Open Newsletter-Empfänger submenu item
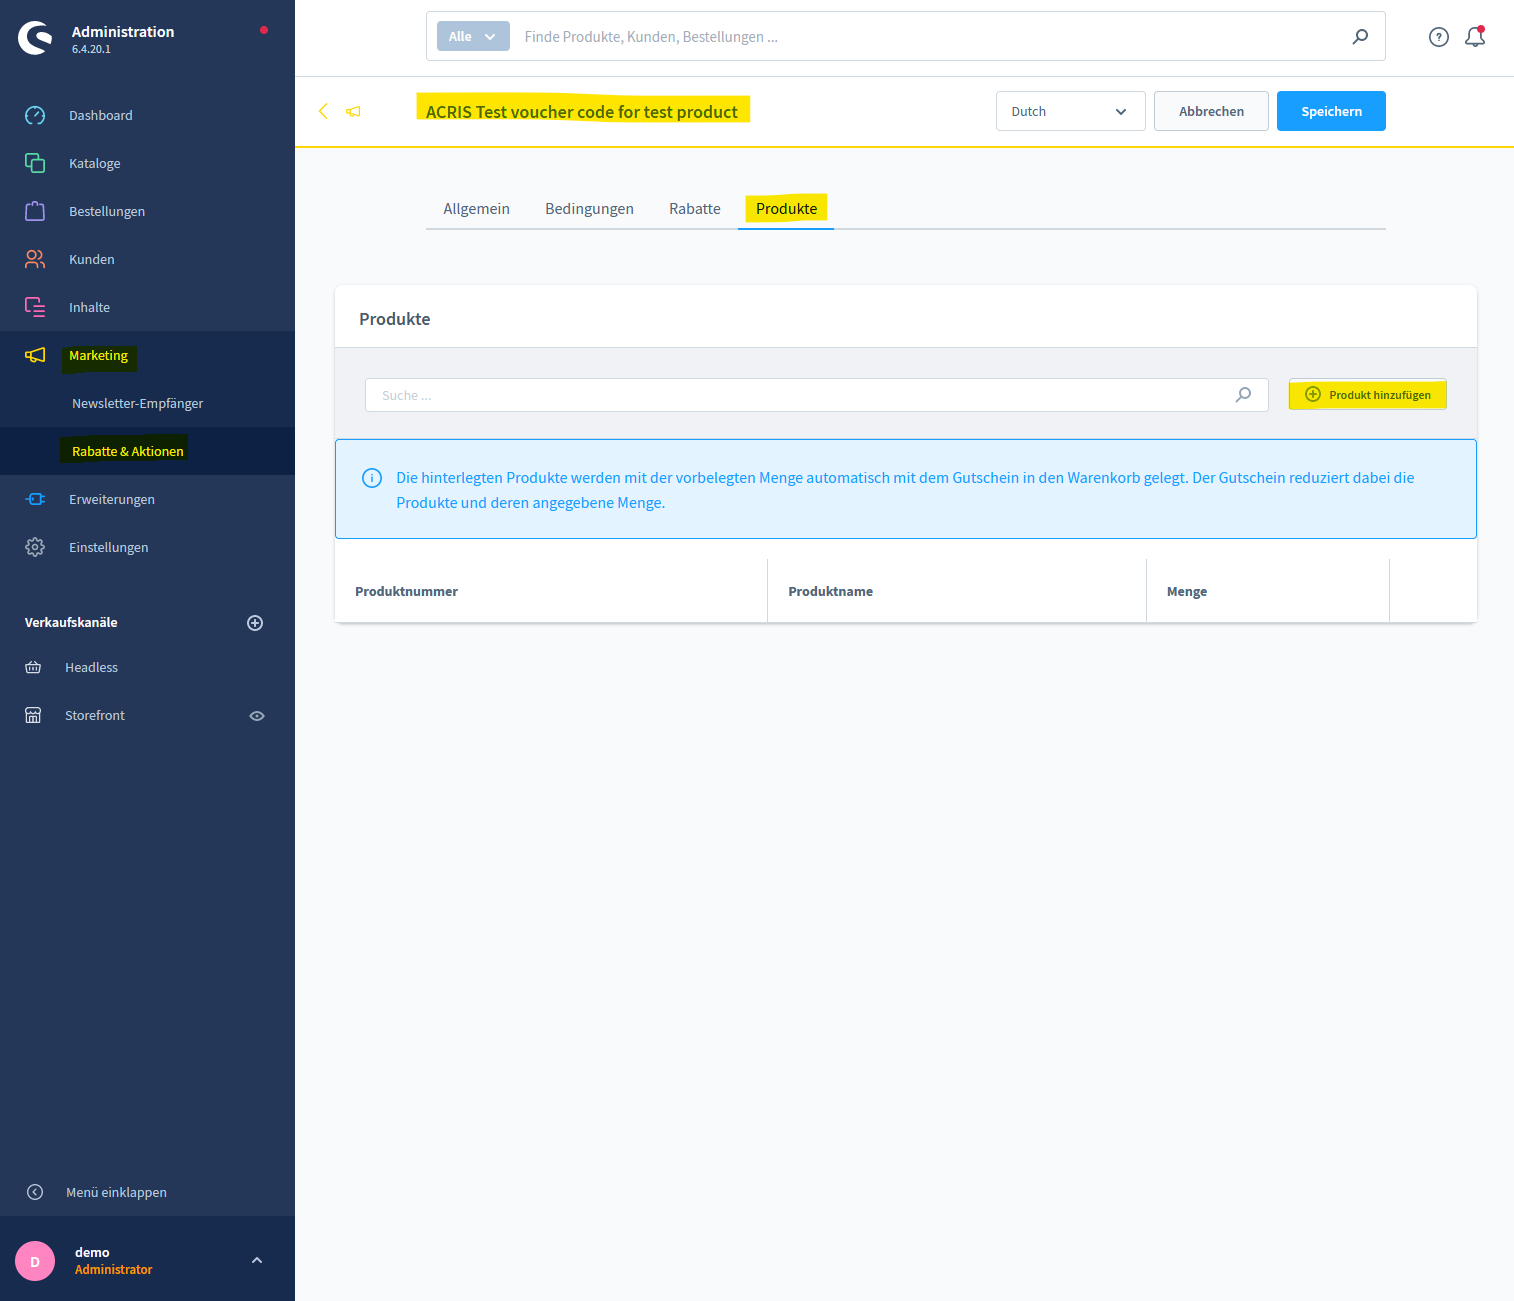Screen dimensions: 1514x1301 [137, 403]
